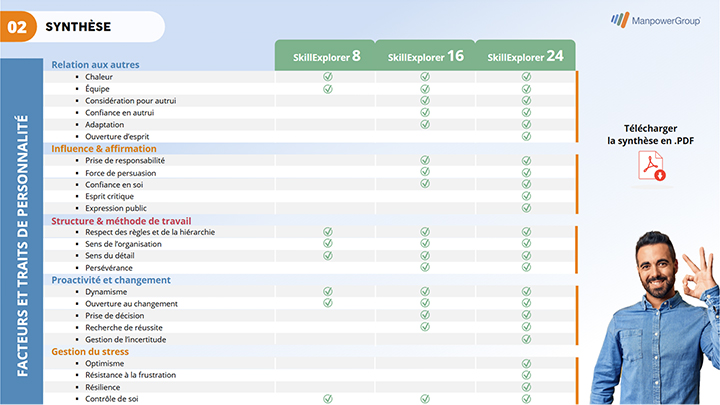Click the Force de persuasion label
The height and width of the screenshot is (405, 720).
(x=120, y=173)
